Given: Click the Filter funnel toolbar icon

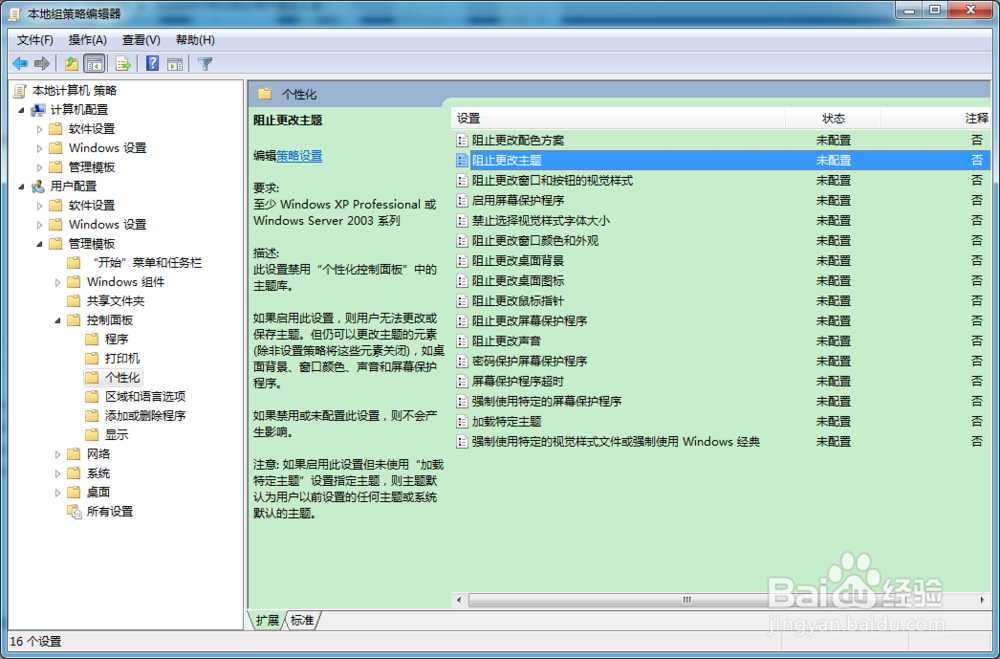Looking at the screenshot, I should point(205,64).
